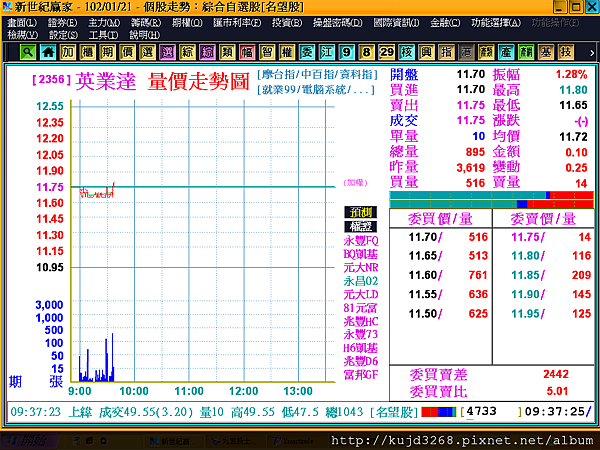Click the 權證 warrants button
The height and width of the screenshot is (450, 600).
[x=360, y=226]
